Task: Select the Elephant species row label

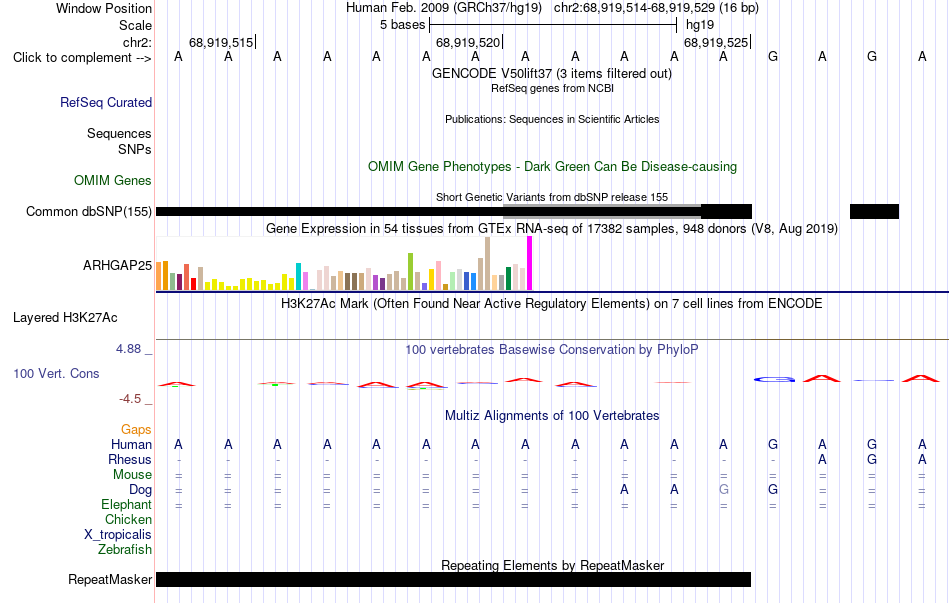Action: coord(127,505)
